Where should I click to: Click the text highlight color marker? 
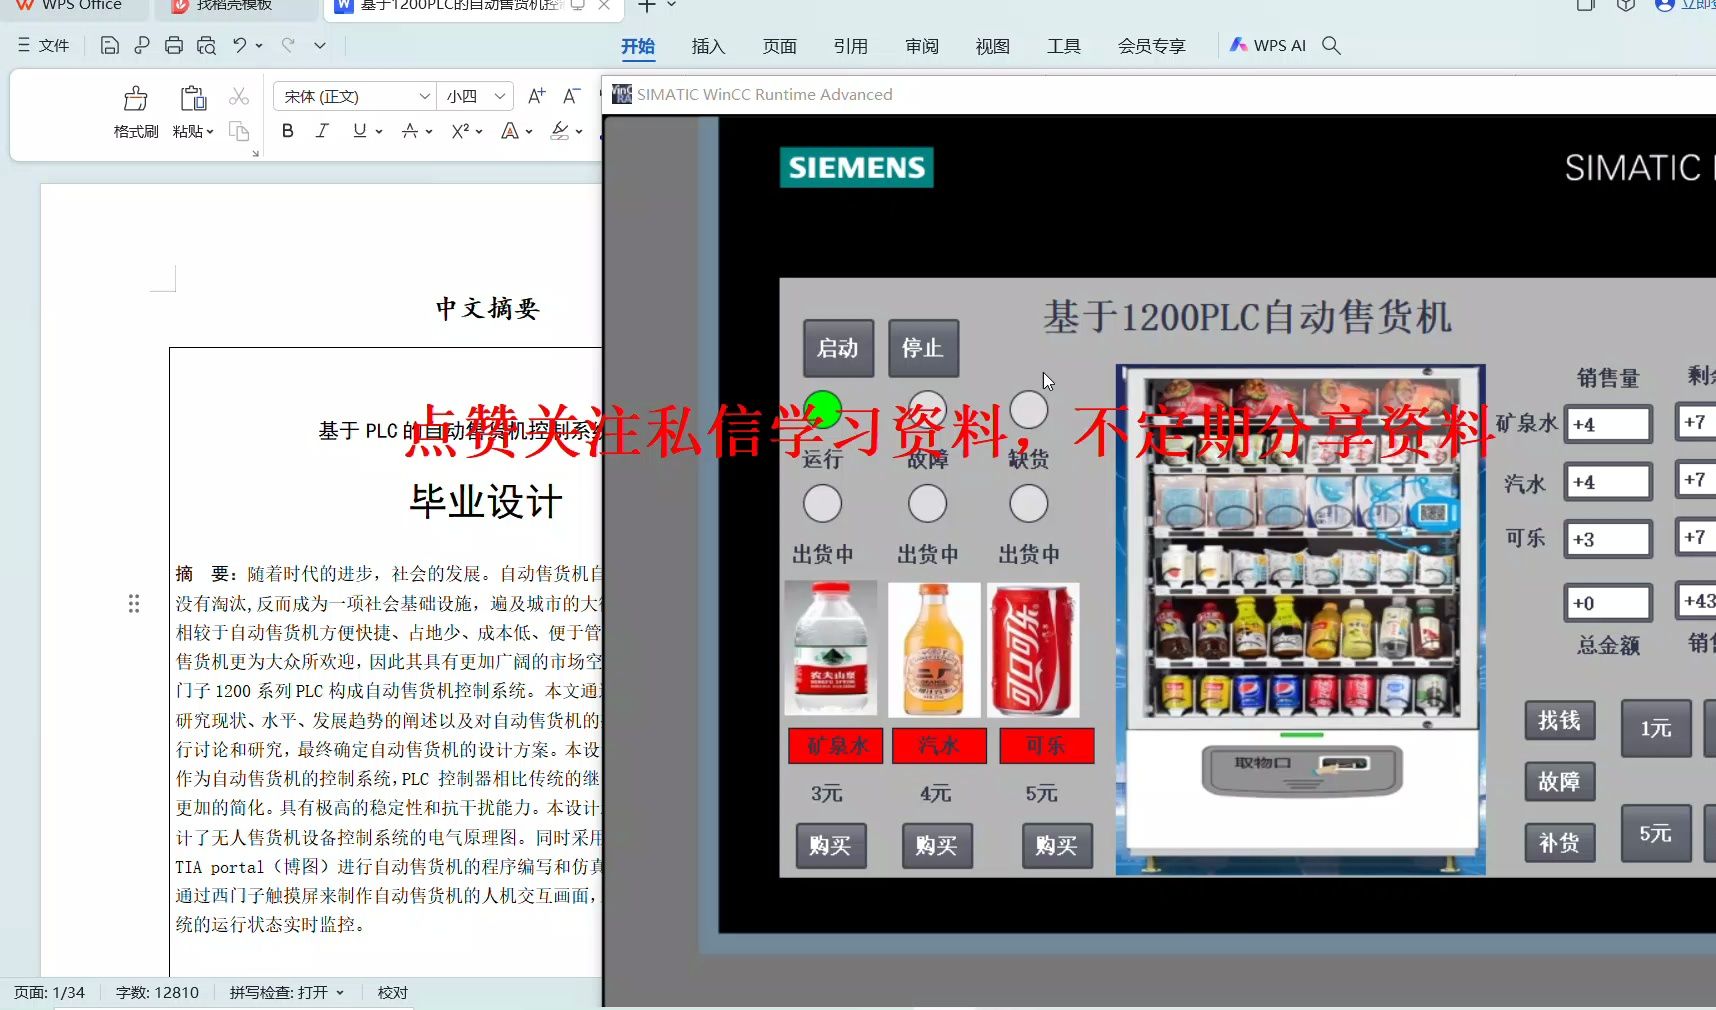click(x=560, y=131)
